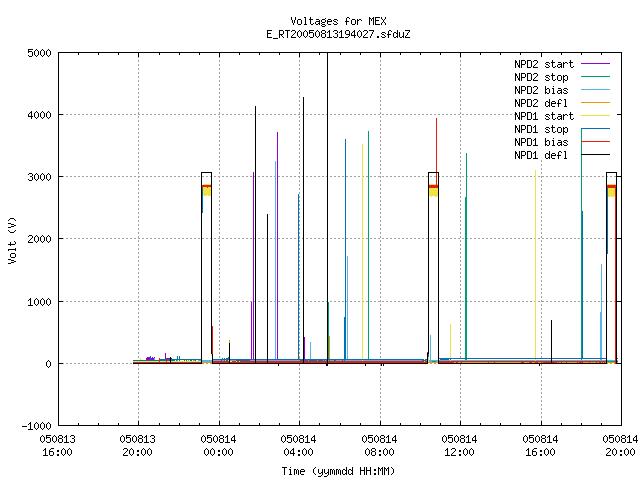
Task: Click the green NPD2 stop legend line
Action: click(596, 77)
